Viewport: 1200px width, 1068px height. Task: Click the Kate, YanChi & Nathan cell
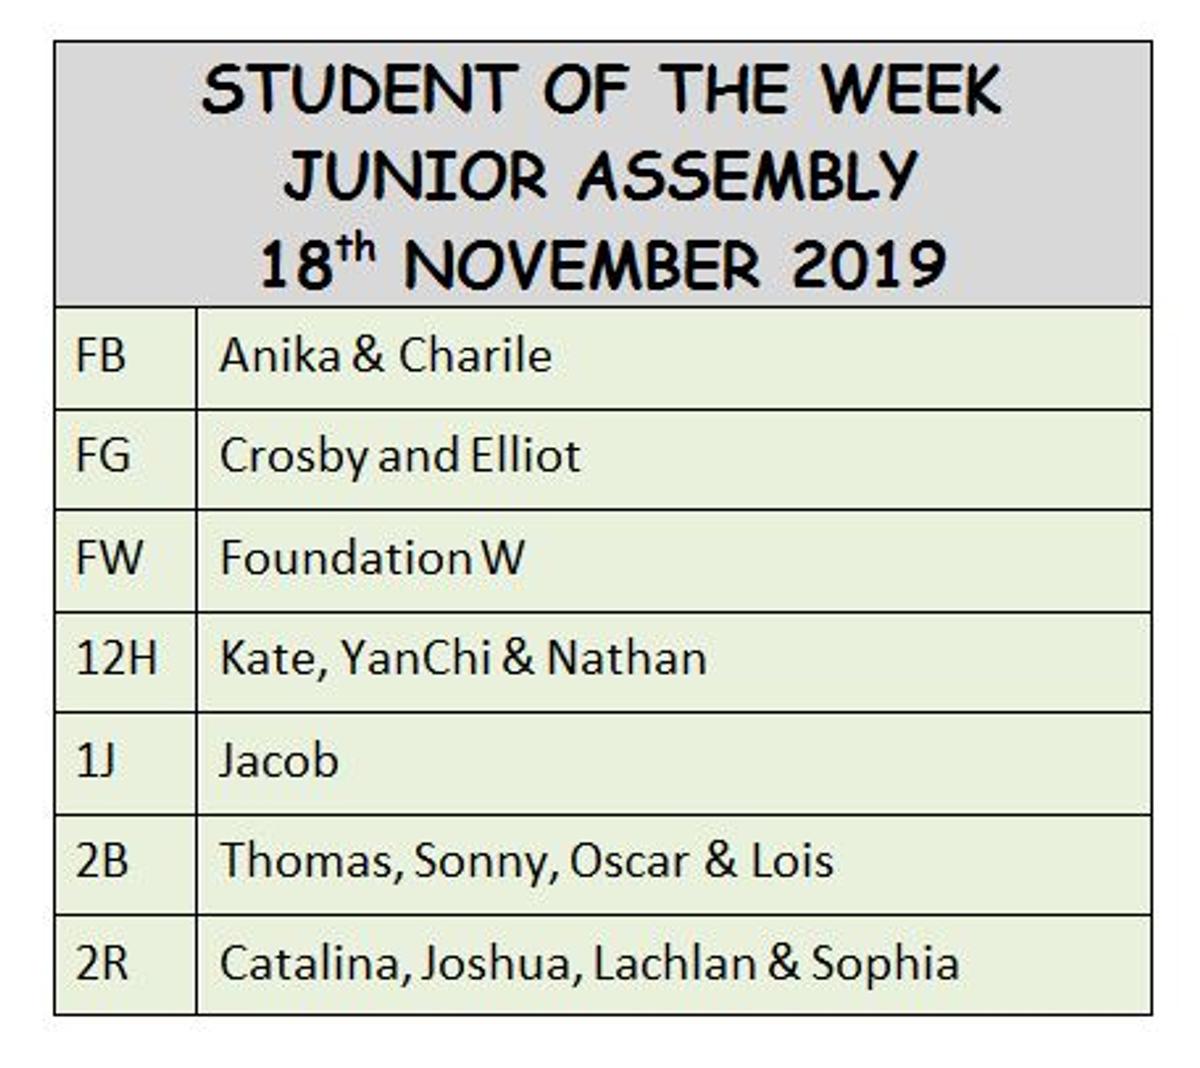(x=674, y=662)
